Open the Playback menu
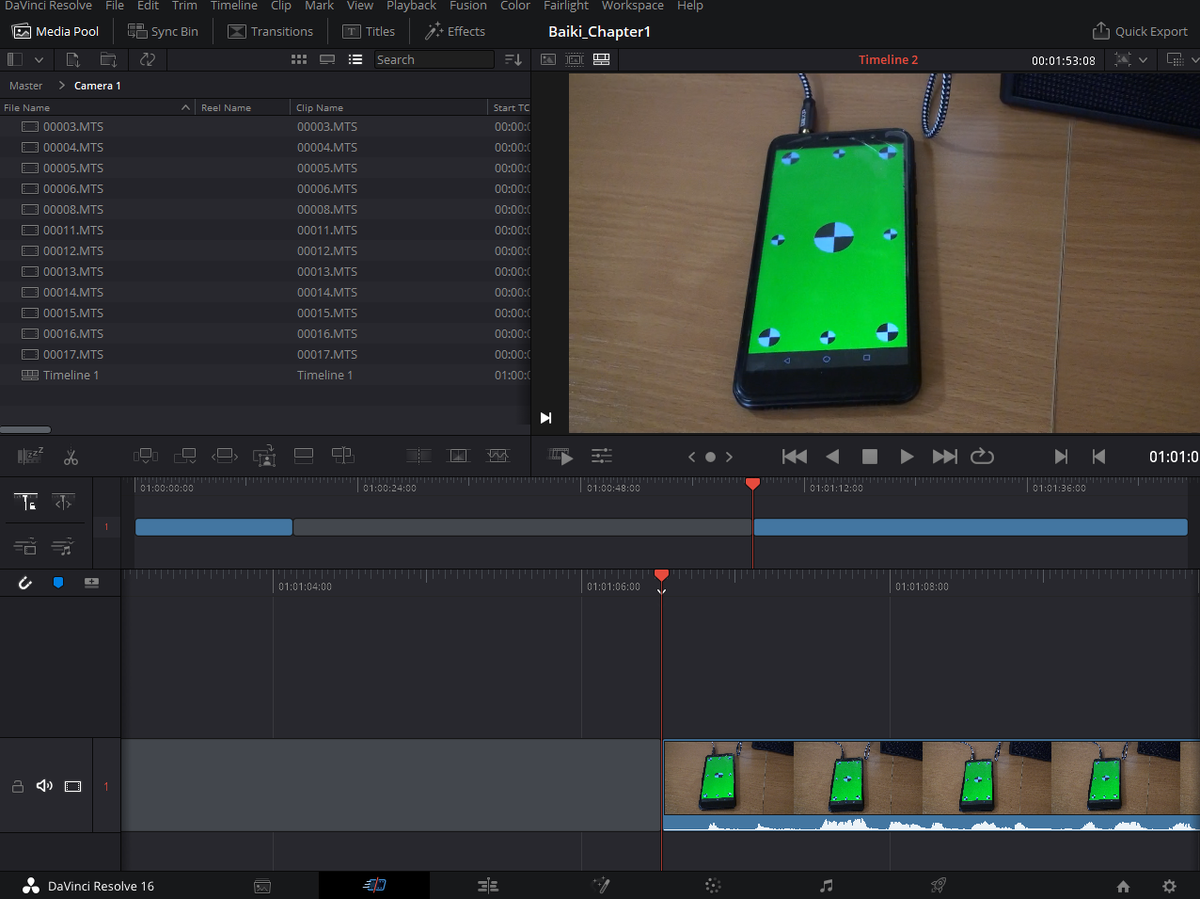1200x899 pixels. [x=411, y=6]
